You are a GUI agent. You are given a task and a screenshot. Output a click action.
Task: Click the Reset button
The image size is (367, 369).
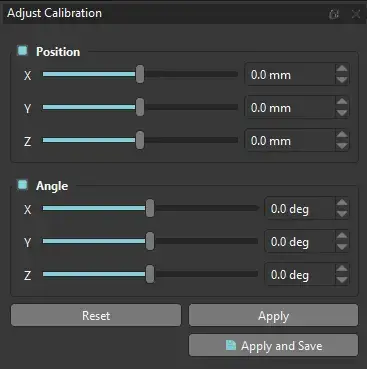pyautogui.click(x=96, y=315)
